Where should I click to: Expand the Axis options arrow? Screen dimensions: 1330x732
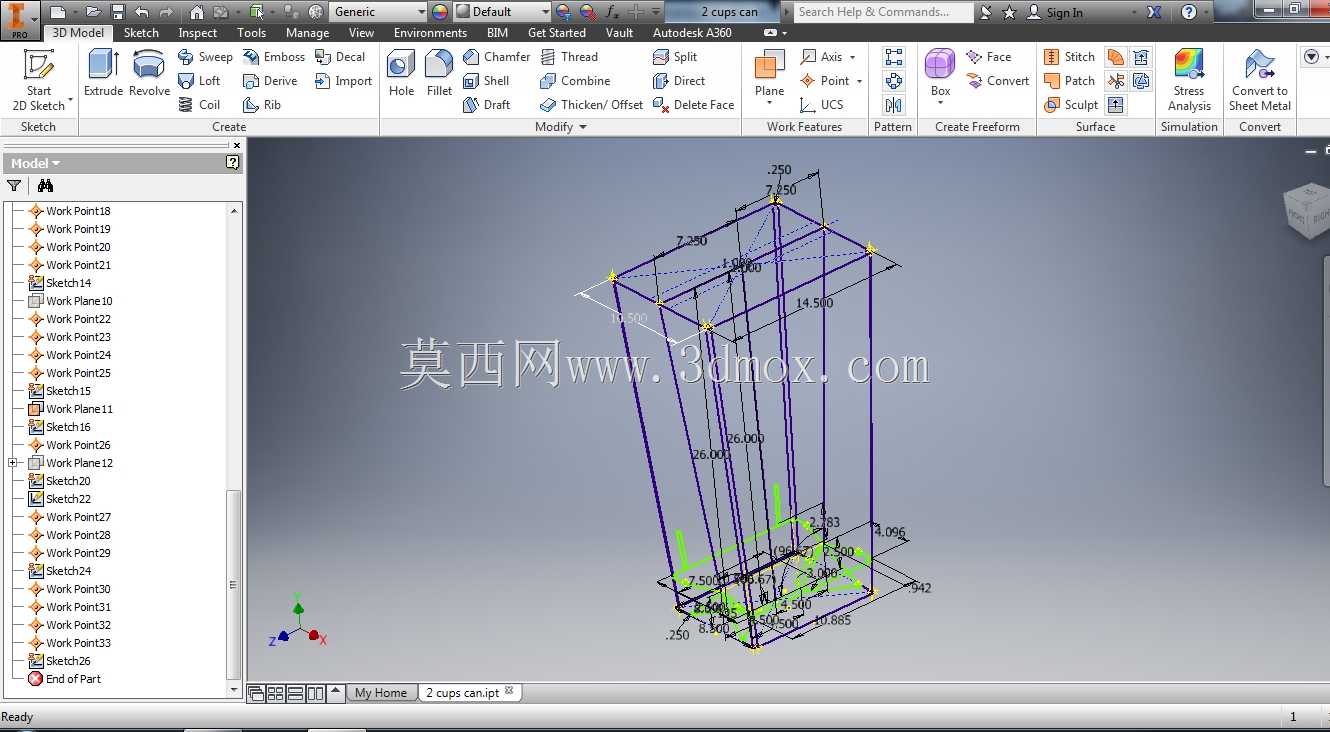tap(852, 57)
